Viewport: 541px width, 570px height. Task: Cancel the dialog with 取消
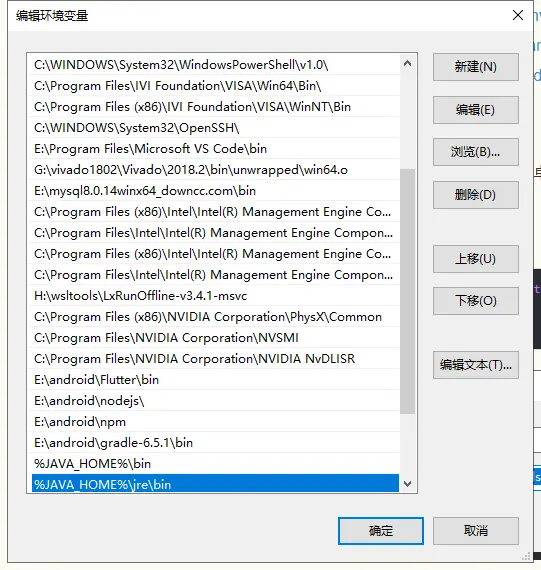(x=476, y=531)
